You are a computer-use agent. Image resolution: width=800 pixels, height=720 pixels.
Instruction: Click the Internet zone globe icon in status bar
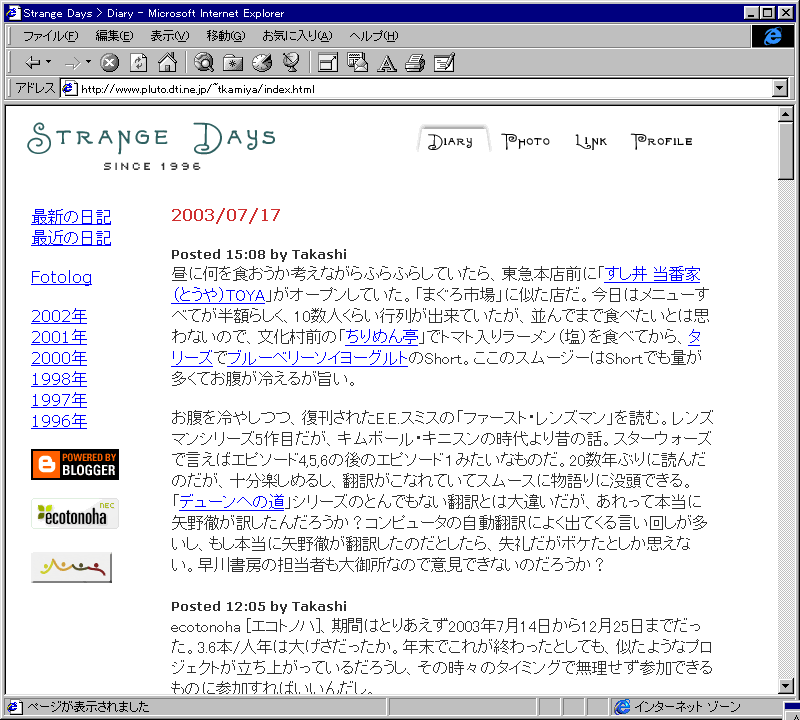pyautogui.click(x=622, y=707)
